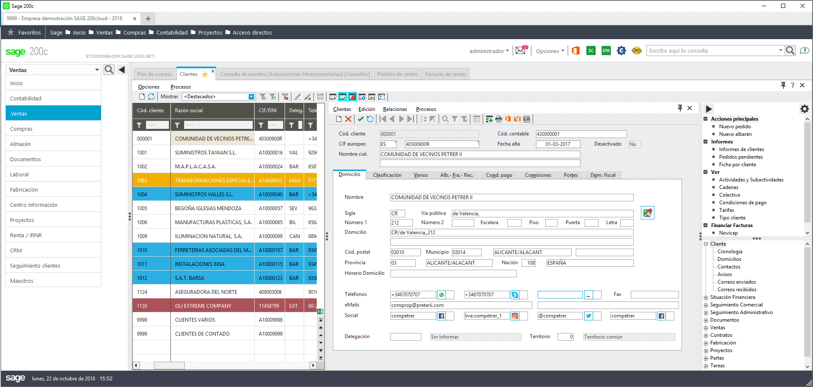The width and height of the screenshot is (813, 387).
Task: Click Nuevo pedido action link
Action: [x=734, y=126]
